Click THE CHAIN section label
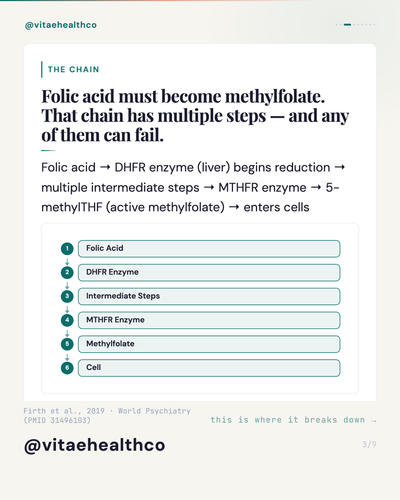The width and height of the screenshot is (400, 500). pos(73,69)
